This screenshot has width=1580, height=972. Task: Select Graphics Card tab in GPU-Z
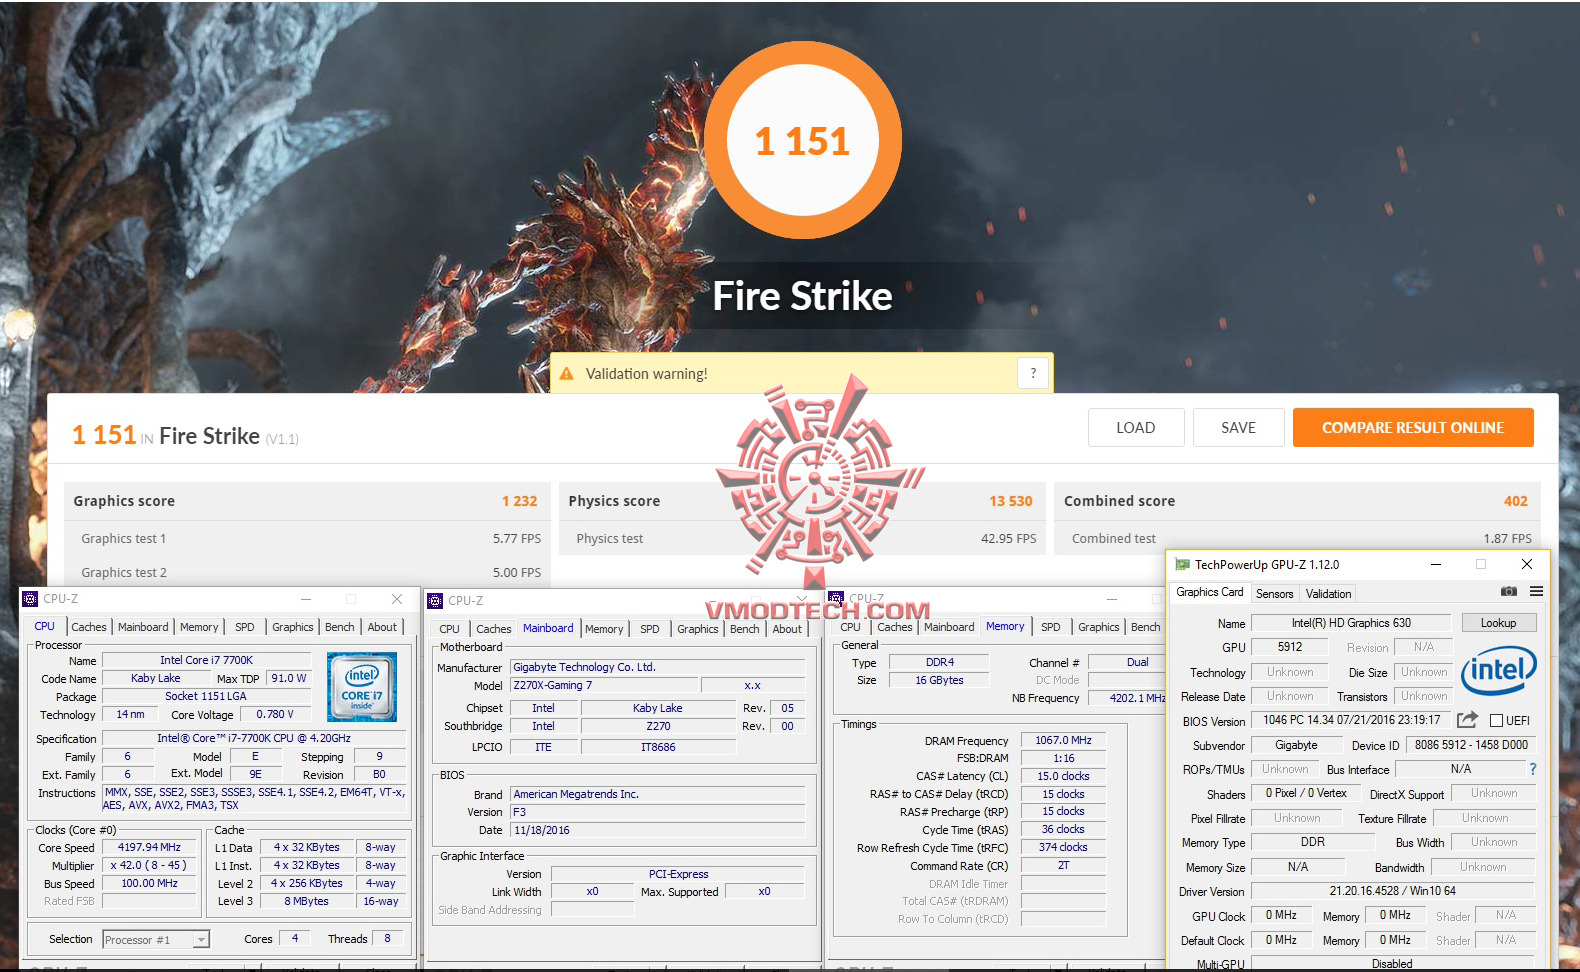(x=1210, y=592)
